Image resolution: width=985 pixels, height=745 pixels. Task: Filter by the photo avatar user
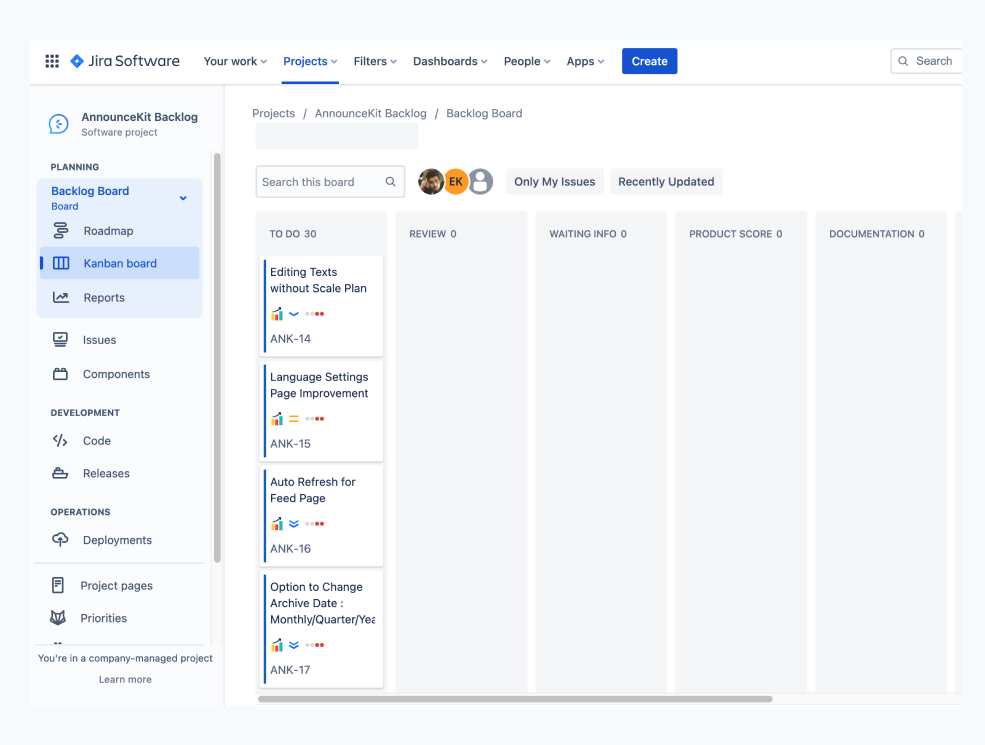pos(431,182)
